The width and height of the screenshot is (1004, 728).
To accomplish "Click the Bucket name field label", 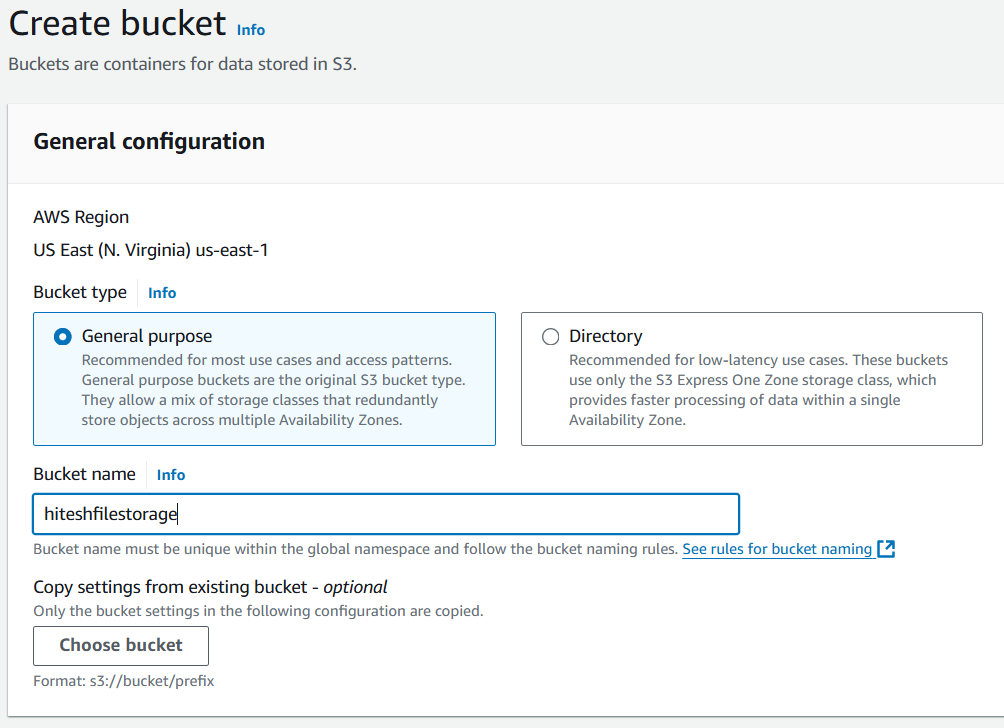I will (x=84, y=474).
